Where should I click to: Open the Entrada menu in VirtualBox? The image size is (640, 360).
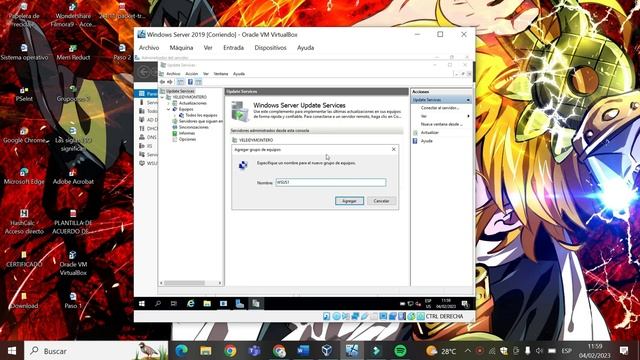233,48
